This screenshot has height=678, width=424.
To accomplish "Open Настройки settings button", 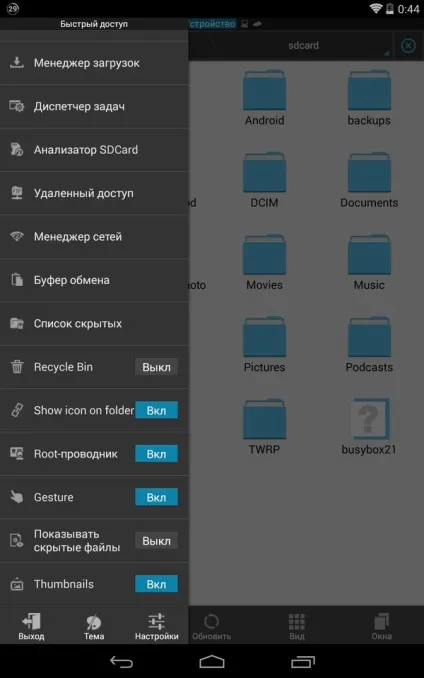I will point(156,626).
